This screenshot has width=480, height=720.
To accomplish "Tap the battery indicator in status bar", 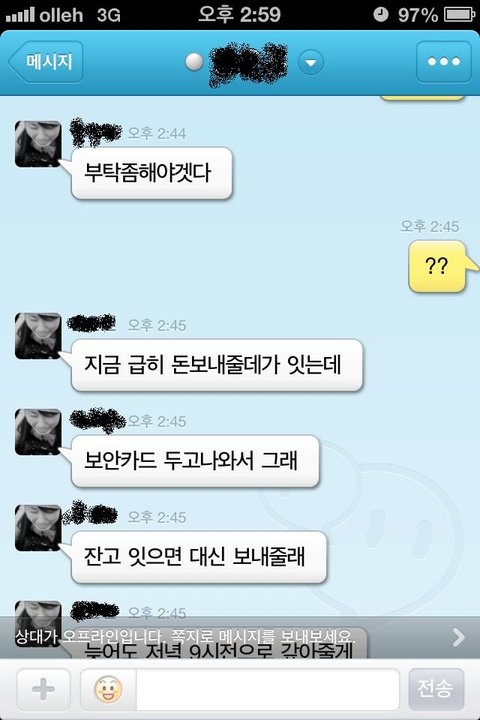I will point(459,15).
